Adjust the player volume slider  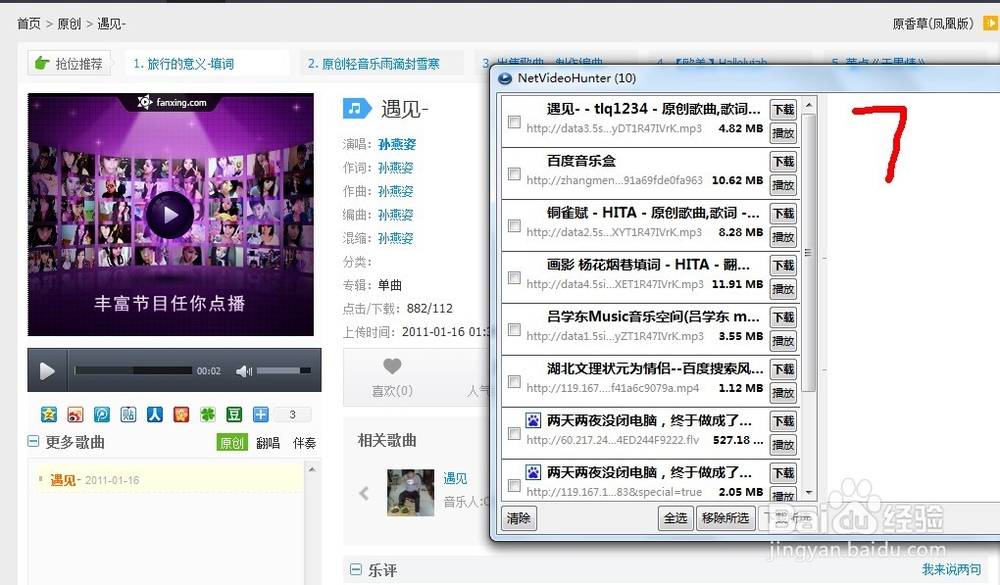(284, 371)
